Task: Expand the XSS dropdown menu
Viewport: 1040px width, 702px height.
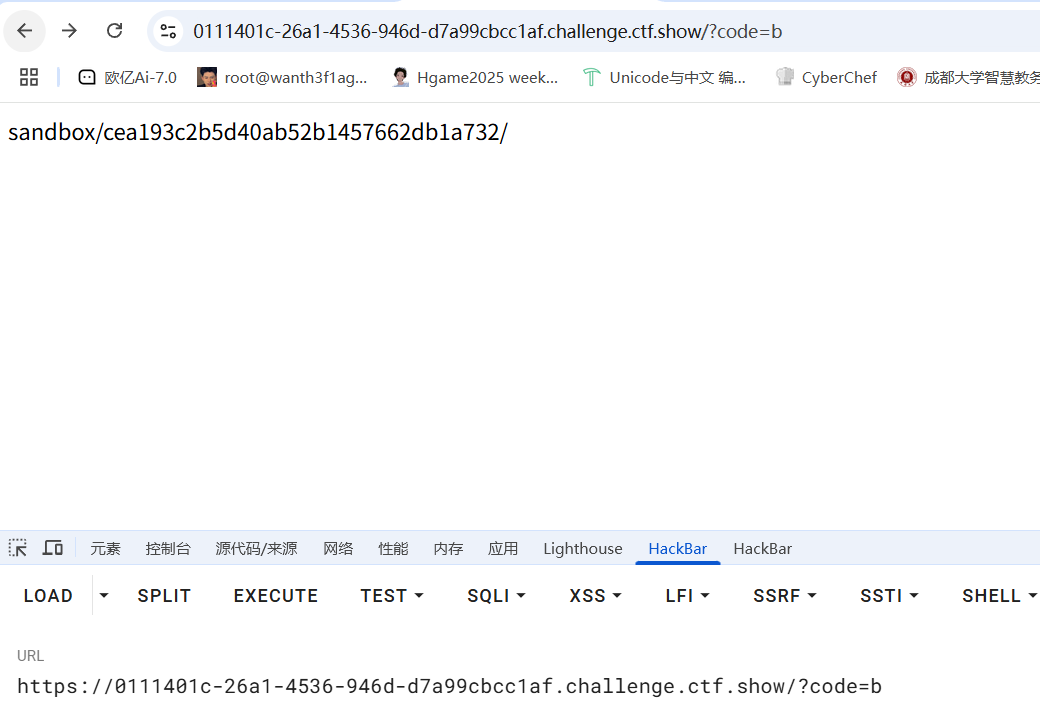Action: pyautogui.click(x=595, y=595)
